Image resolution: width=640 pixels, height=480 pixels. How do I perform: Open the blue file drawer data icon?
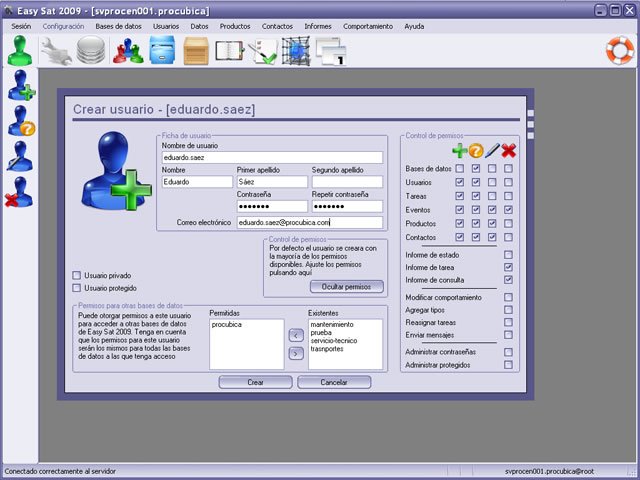[162, 50]
